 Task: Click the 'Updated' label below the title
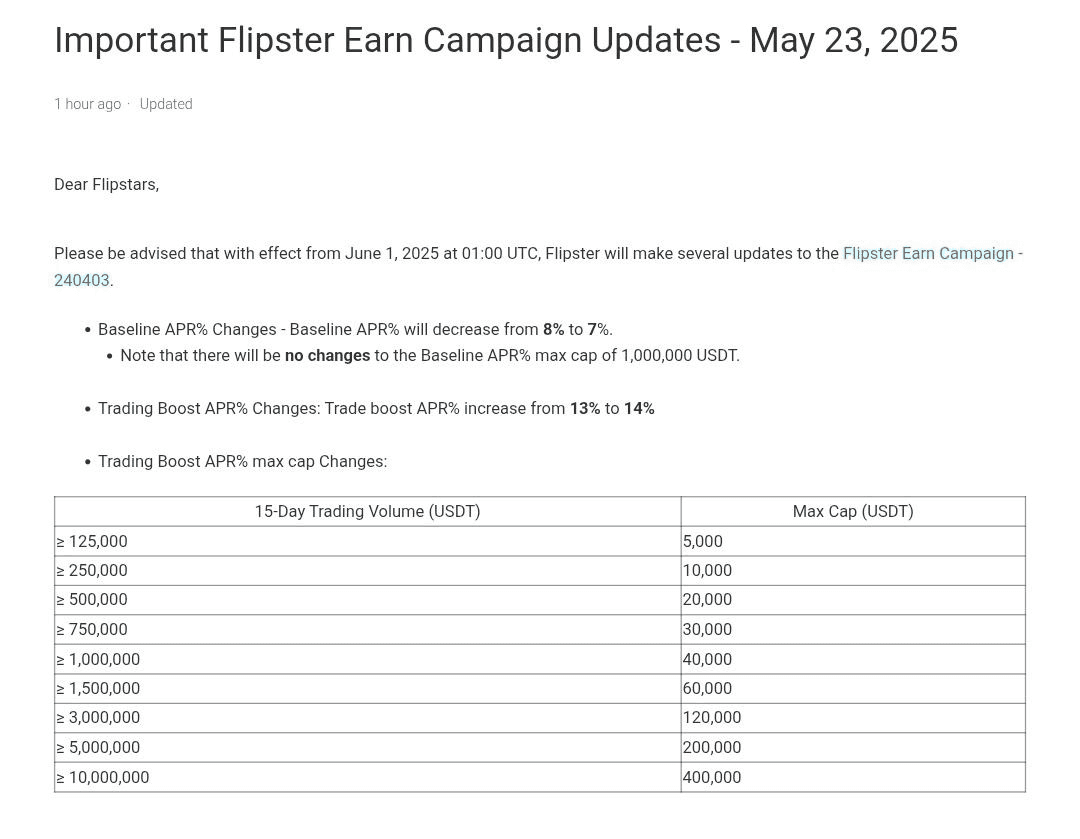coord(166,104)
